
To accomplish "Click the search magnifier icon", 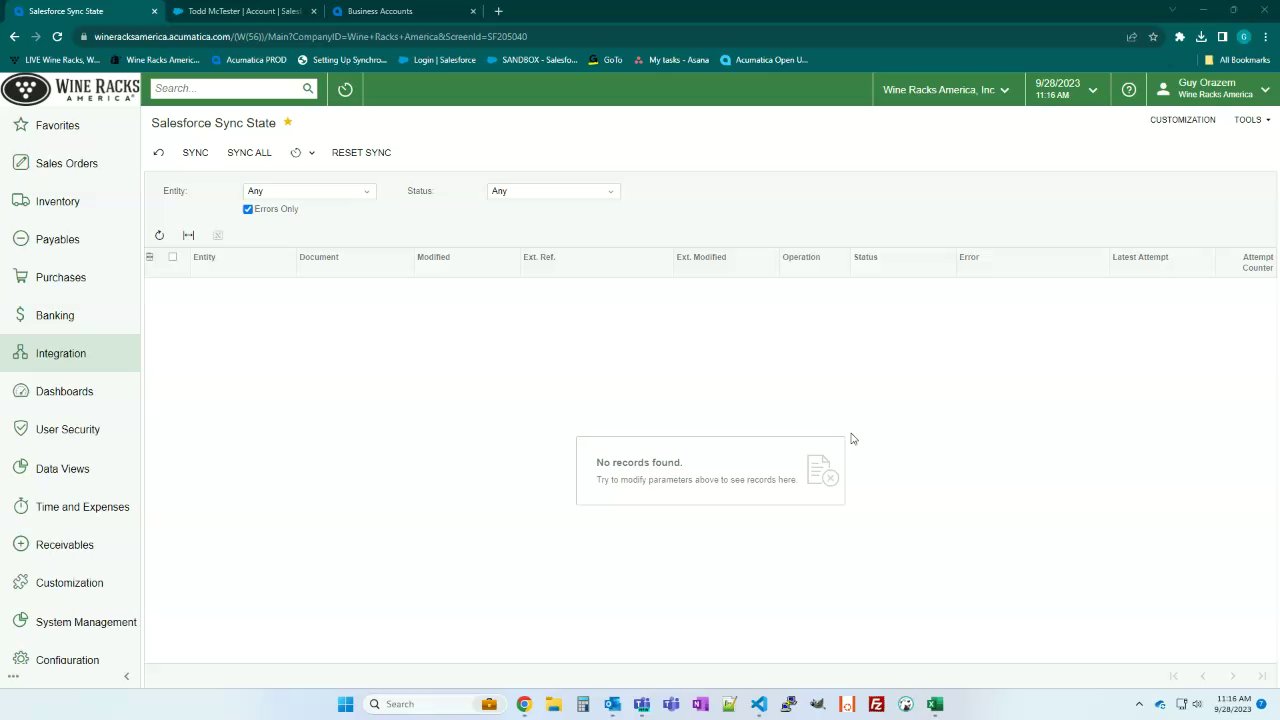I will [x=308, y=88].
